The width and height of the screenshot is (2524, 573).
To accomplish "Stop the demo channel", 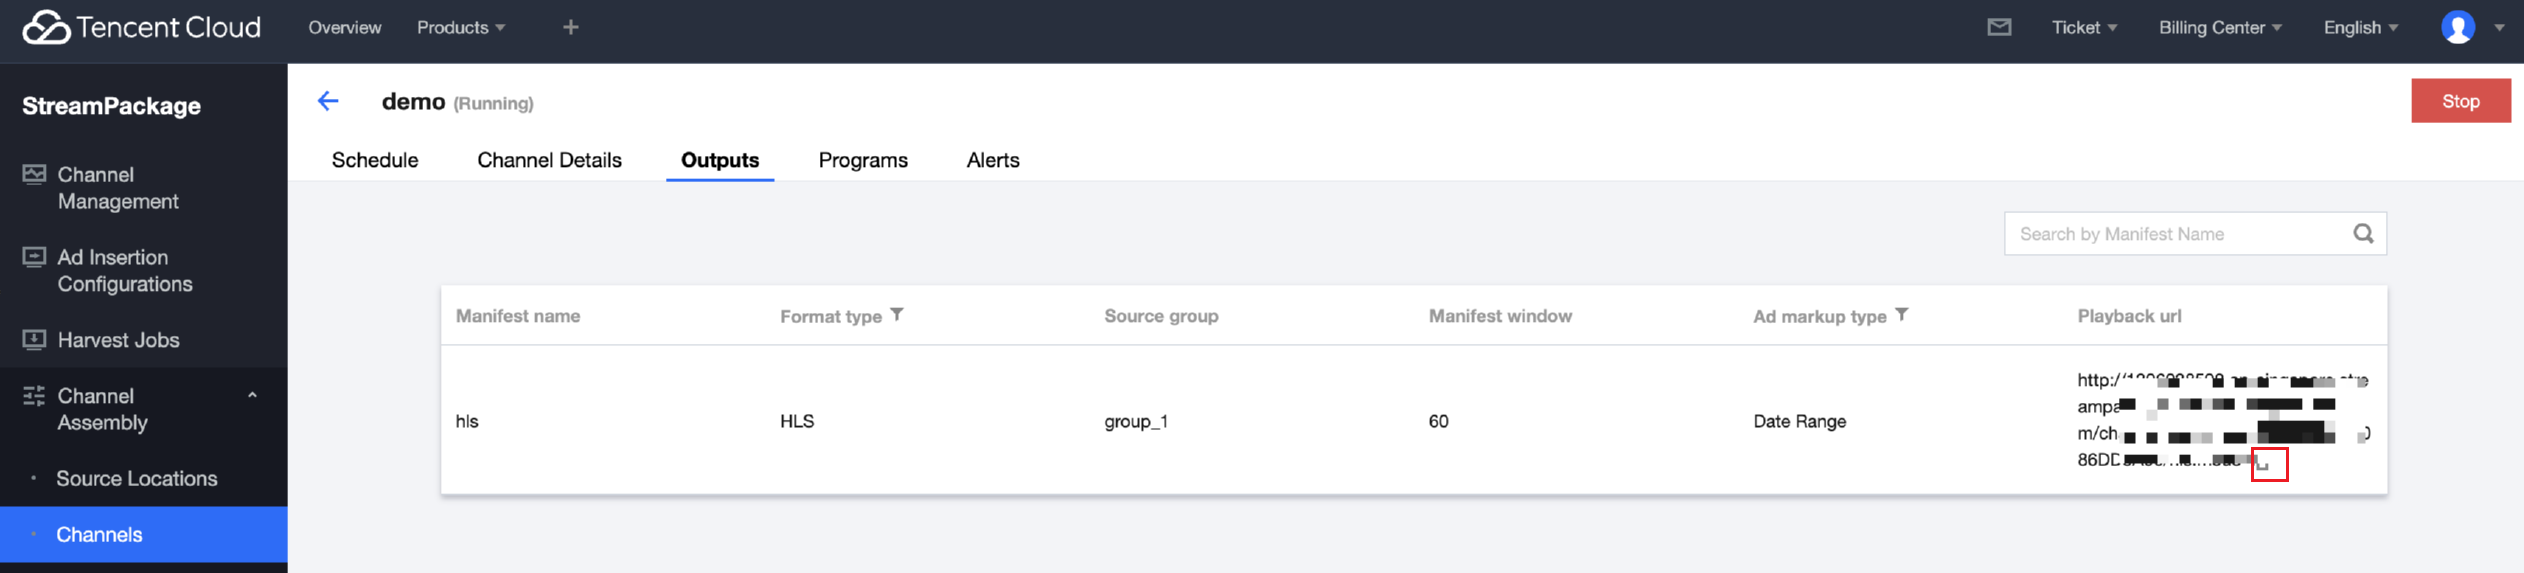I will click(x=2460, y=101).
